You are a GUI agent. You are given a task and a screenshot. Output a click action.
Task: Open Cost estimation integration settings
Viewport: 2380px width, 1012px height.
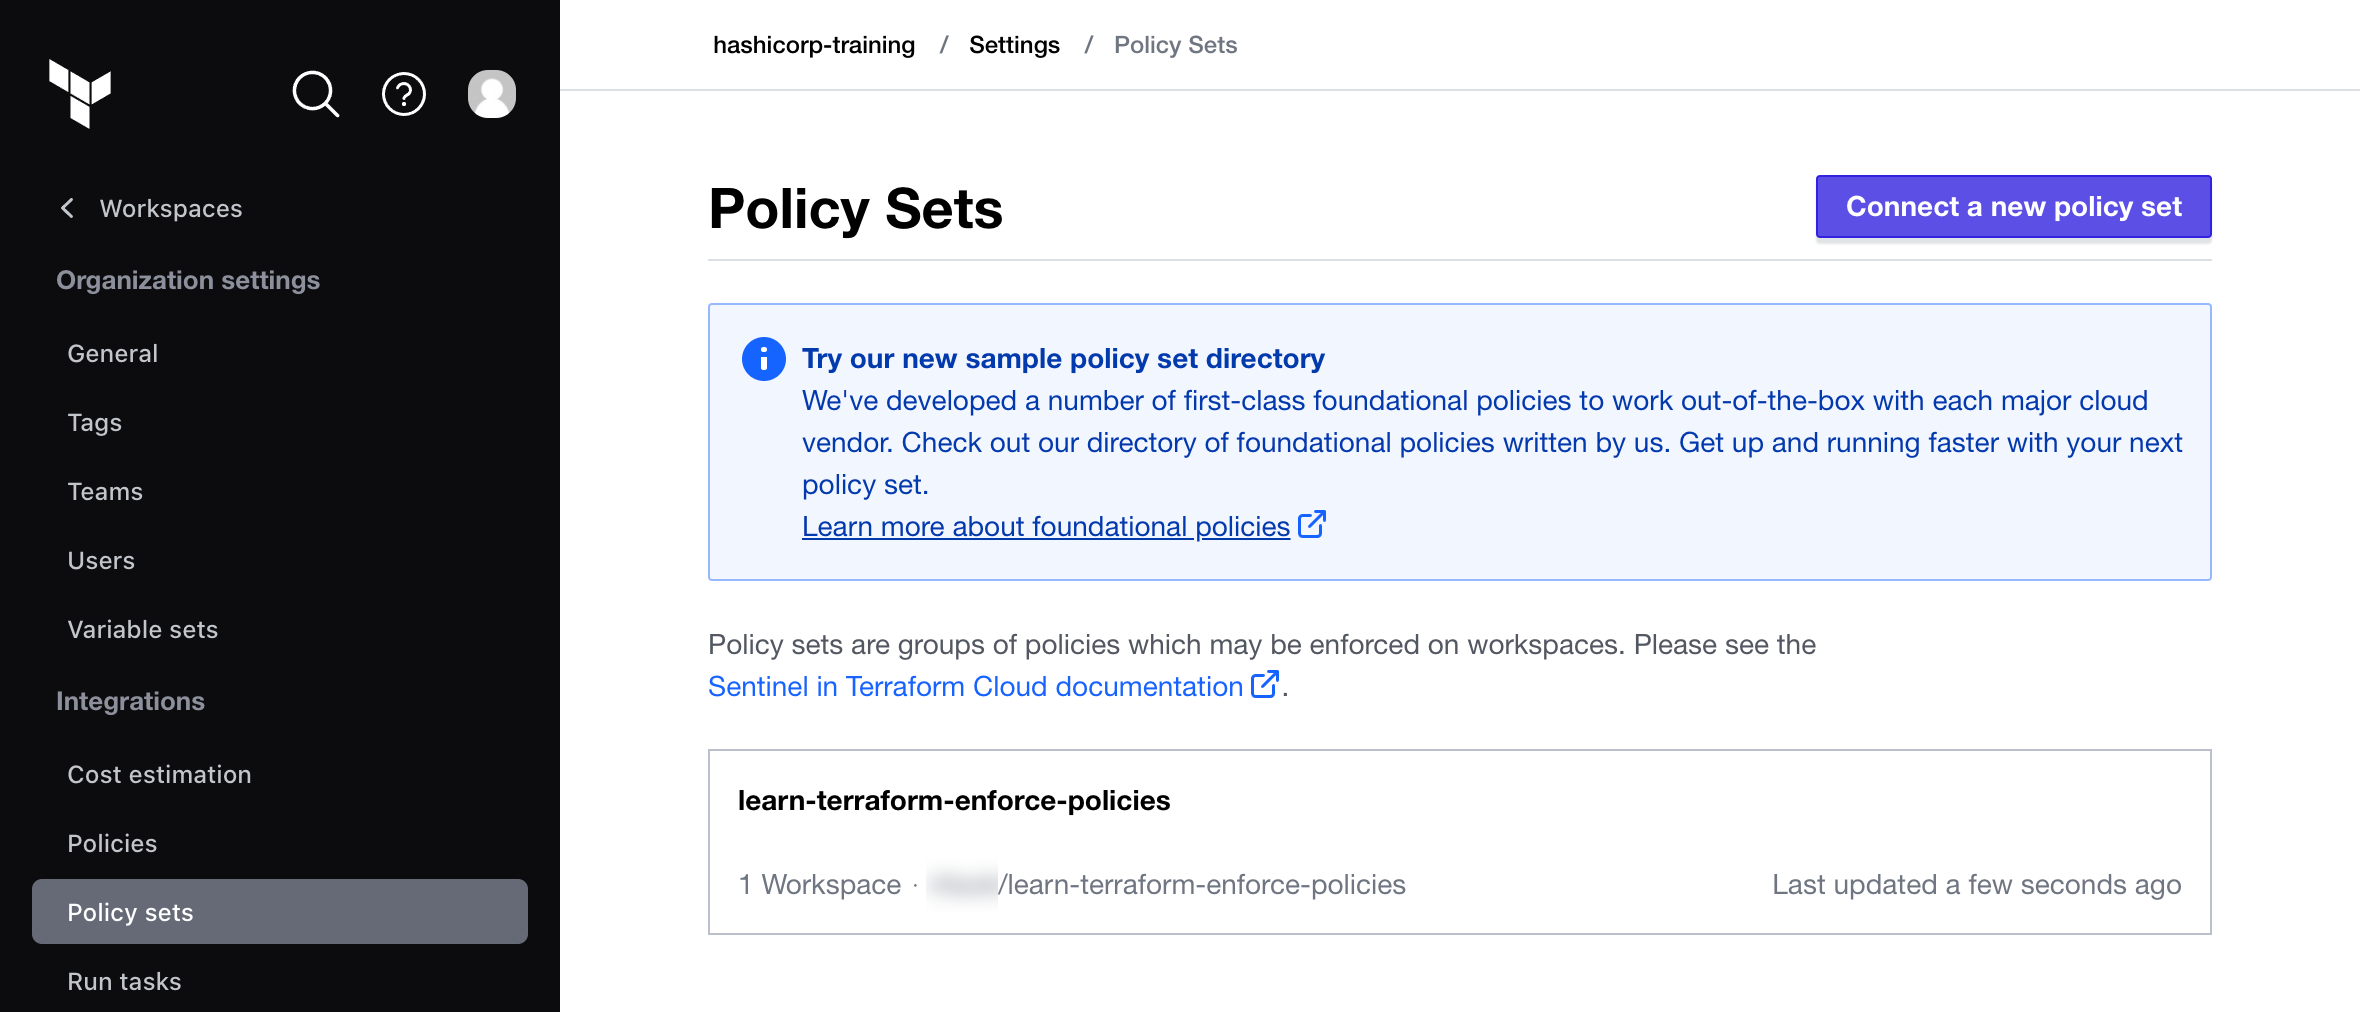[x=159, y=773]
